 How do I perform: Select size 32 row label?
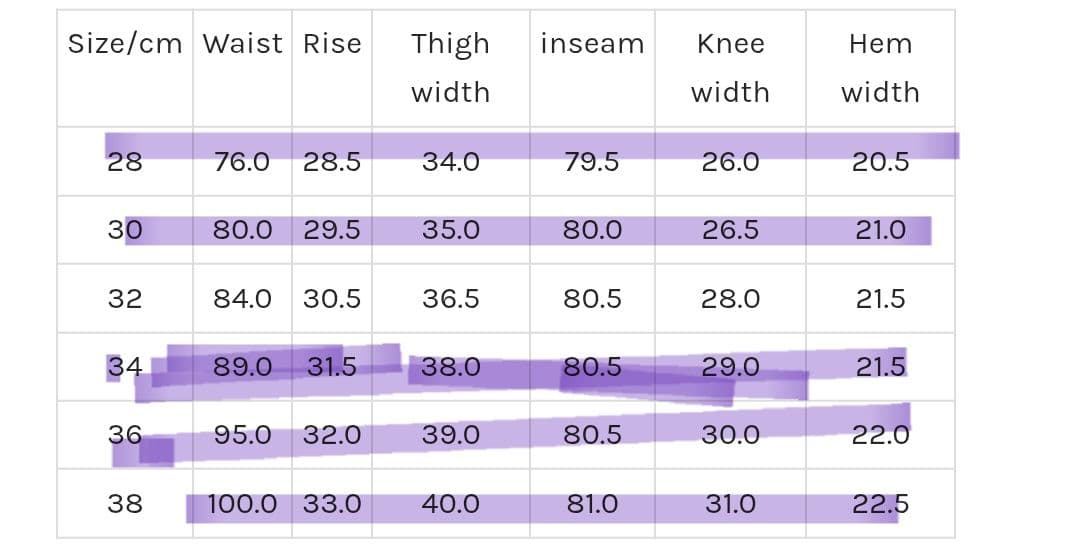tap(125, 299)
